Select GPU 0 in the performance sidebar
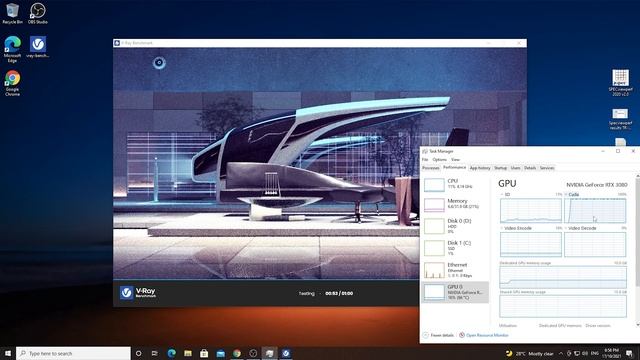This screenshot has width=640, height=360. [454, 292]
